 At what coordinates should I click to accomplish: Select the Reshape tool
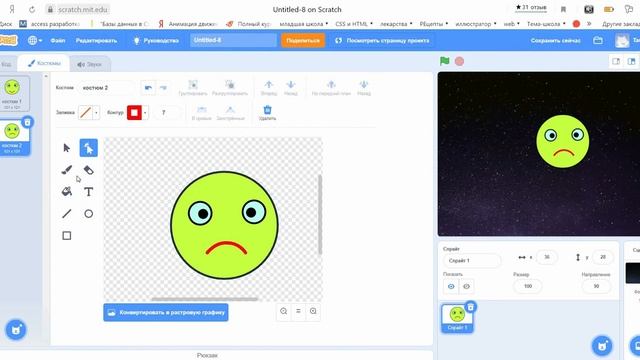point(89,148)
